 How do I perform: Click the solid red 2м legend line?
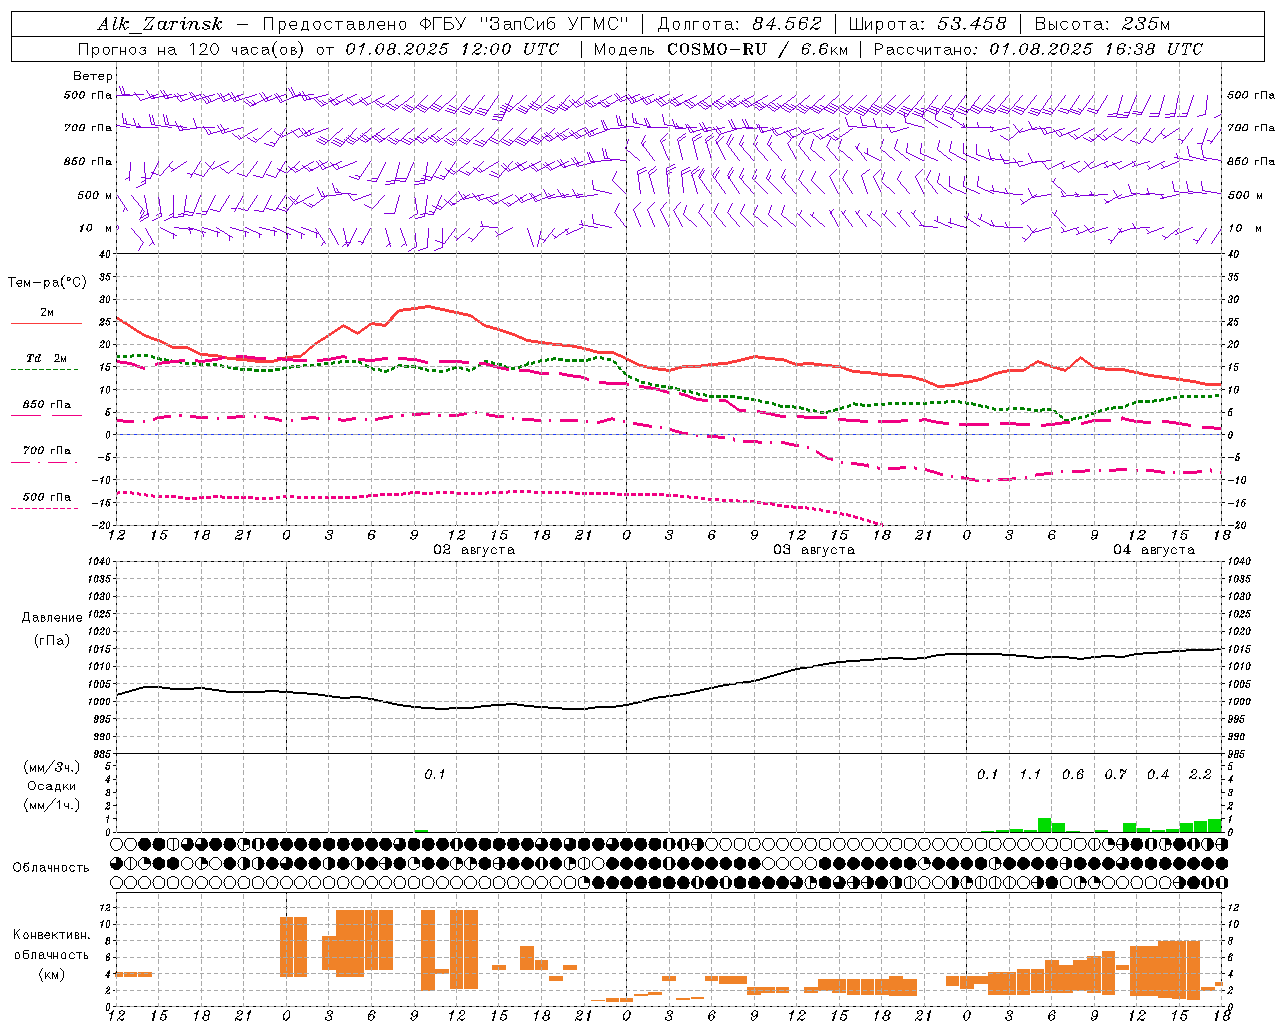[46, 323]
